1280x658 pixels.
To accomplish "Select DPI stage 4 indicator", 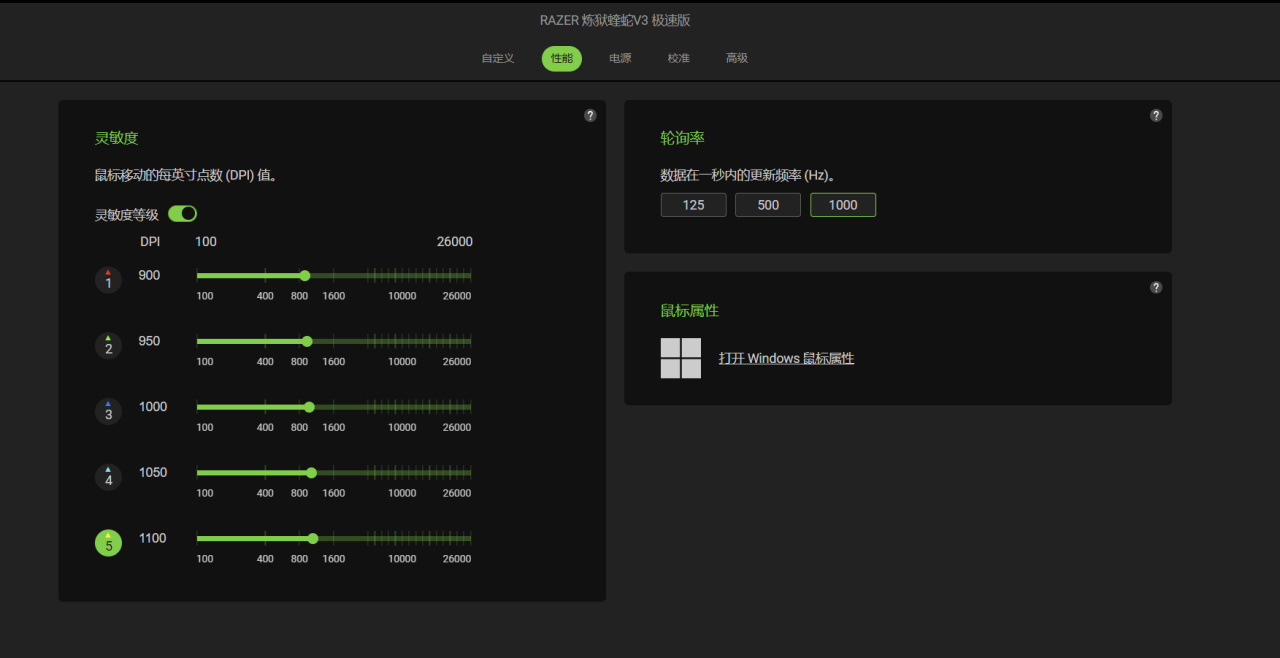I will (x=108, y=477).
